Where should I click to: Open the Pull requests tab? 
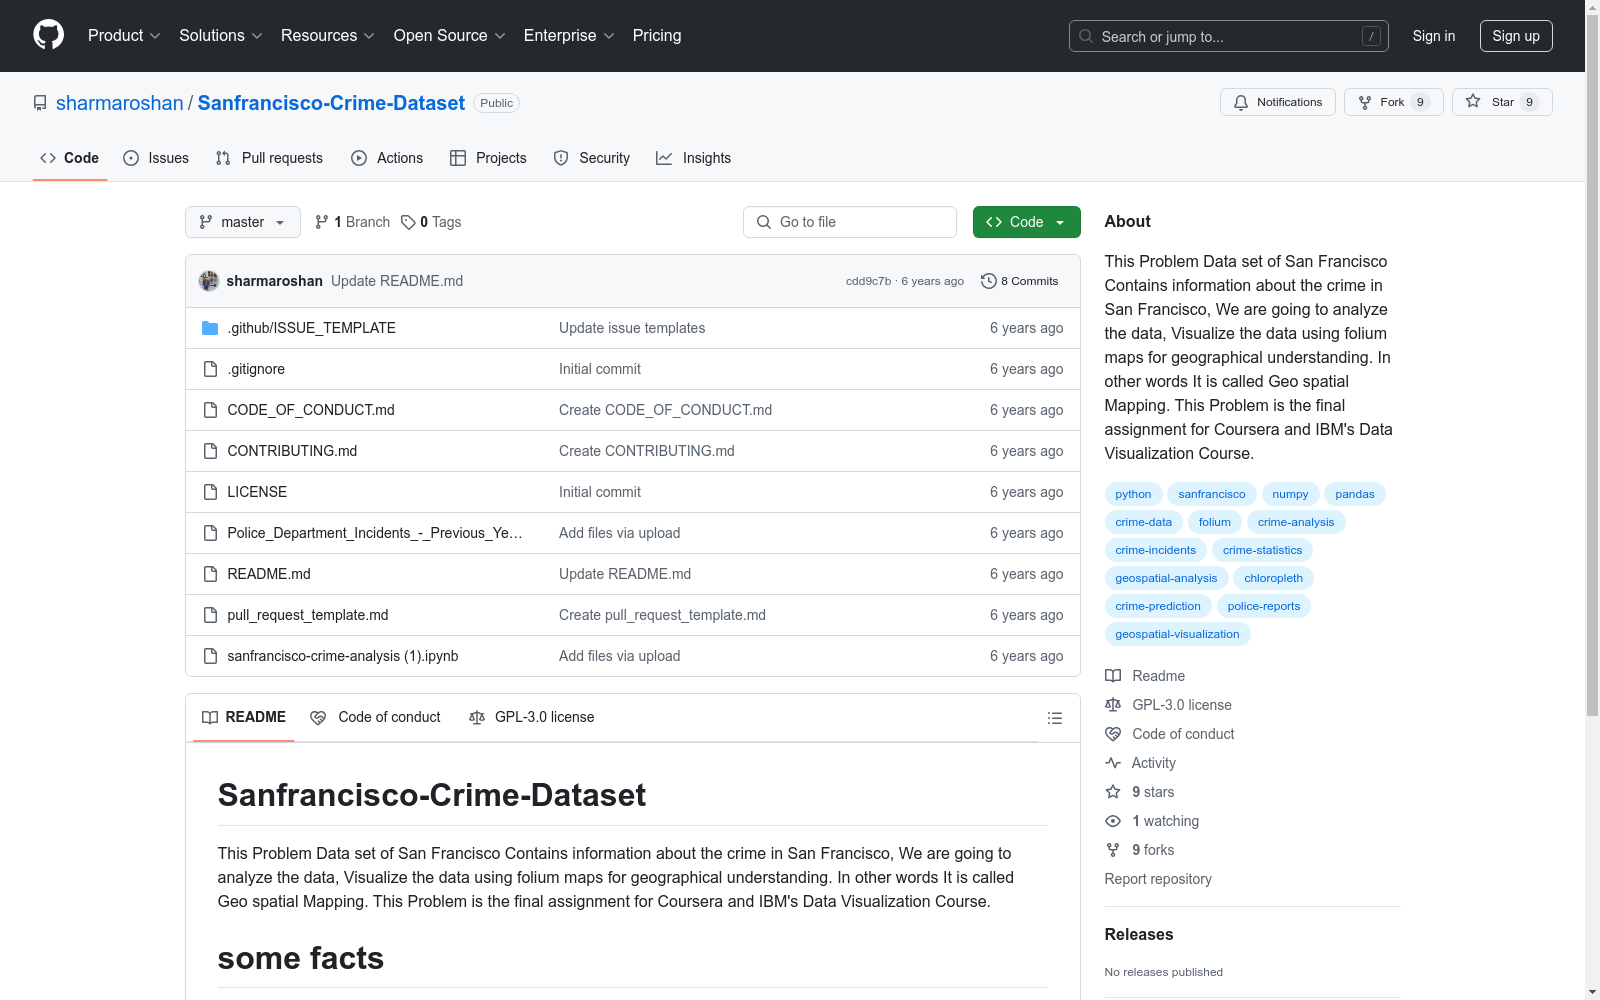(269, 158)
